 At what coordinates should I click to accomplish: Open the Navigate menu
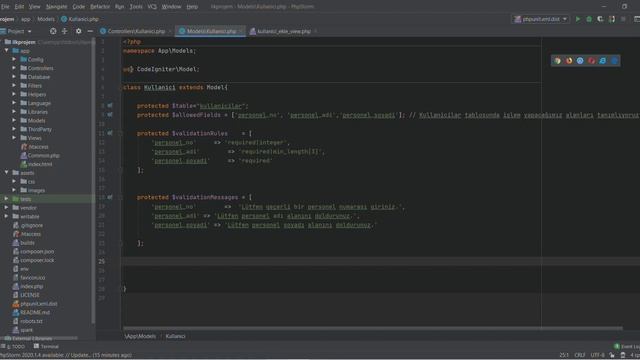56,7
